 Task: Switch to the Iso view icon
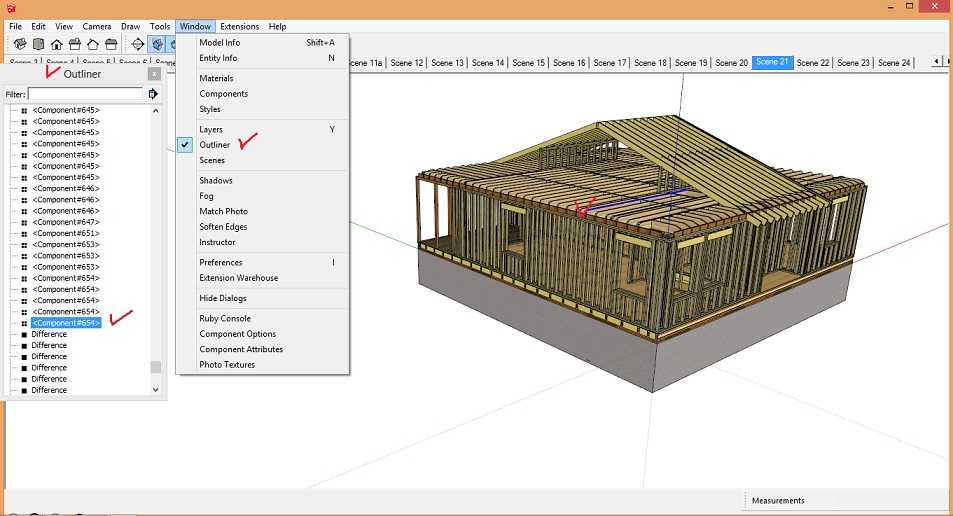(20, 44)
